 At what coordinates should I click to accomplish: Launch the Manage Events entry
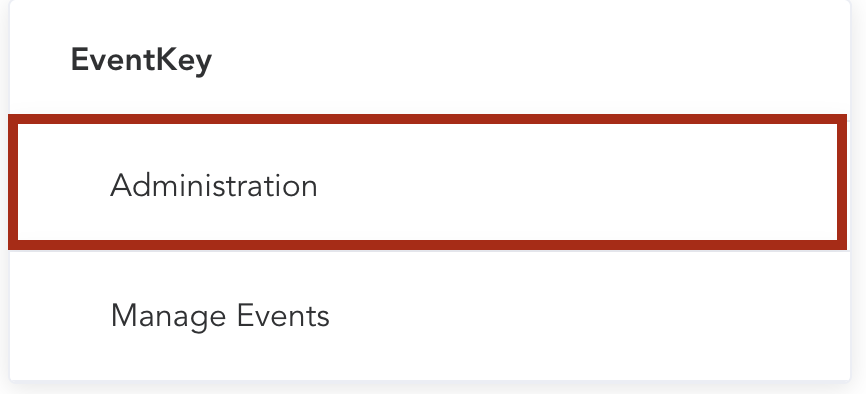coord(430,316)
